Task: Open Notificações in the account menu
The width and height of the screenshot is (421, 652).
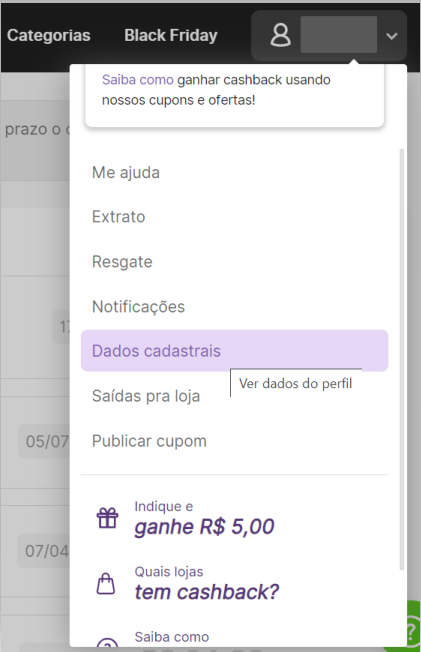Action: pyautogui.click(x=139, y=306)
